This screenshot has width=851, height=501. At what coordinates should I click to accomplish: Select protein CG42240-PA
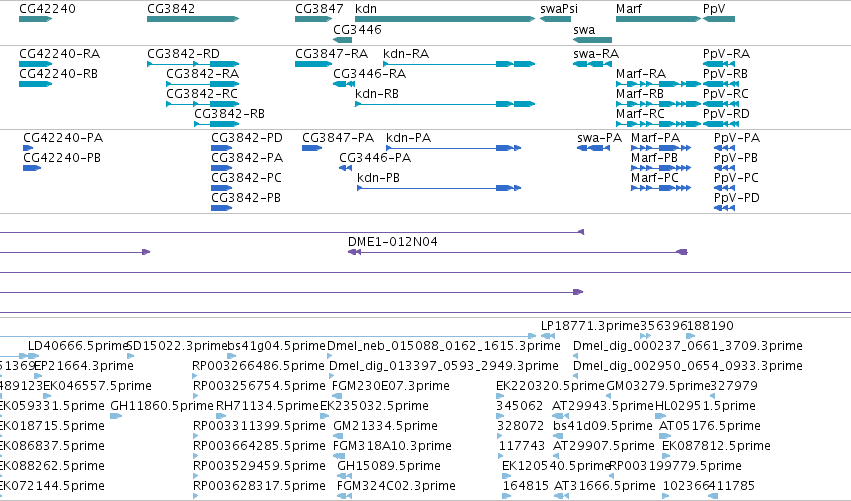pyautogui.click(x=28, y=148)
